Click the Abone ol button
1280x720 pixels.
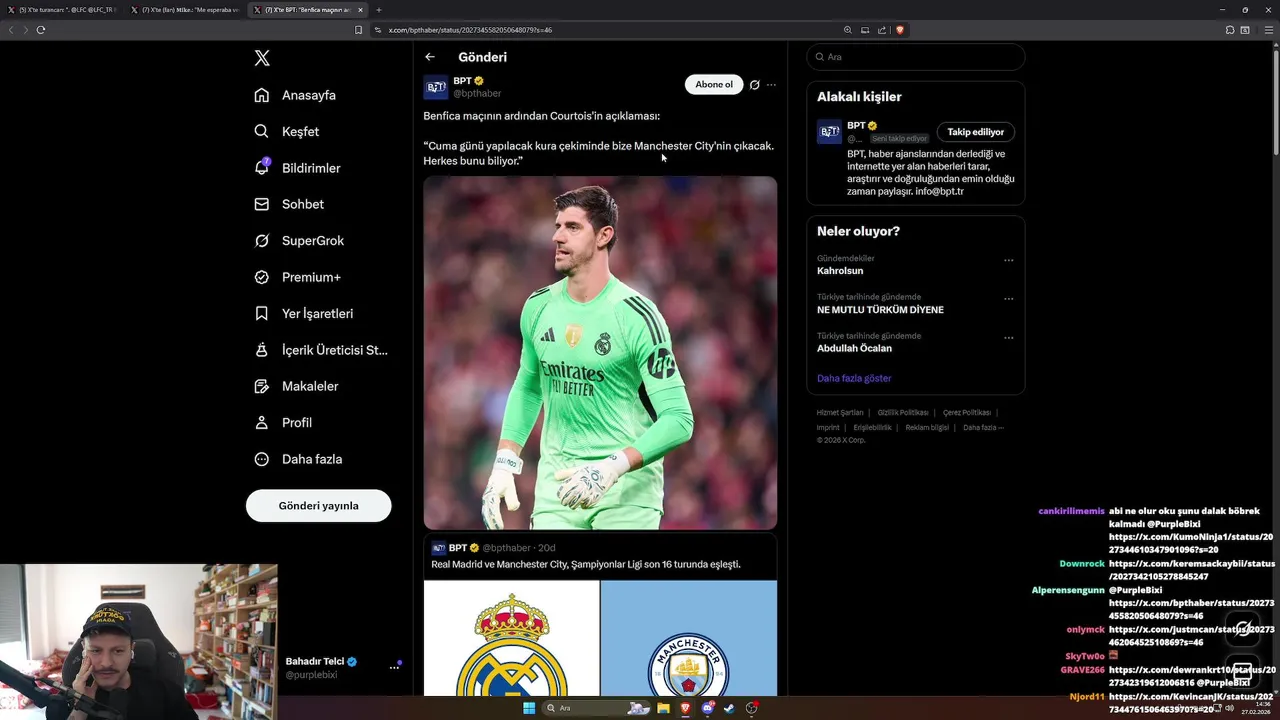(x=714, y=85)
